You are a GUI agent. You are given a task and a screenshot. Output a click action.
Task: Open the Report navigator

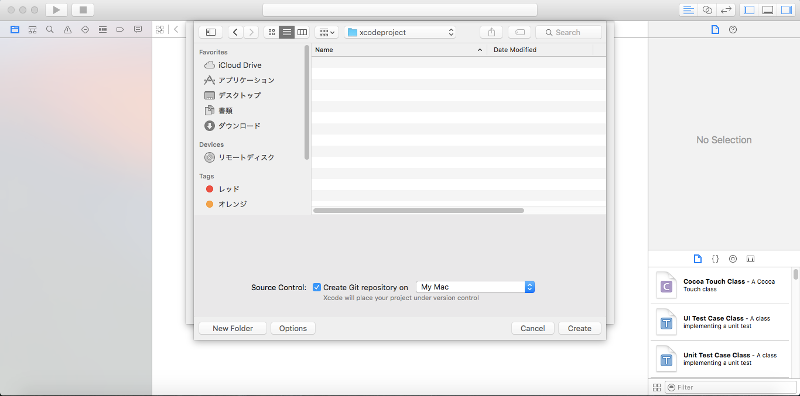click(x=138, y=30)
